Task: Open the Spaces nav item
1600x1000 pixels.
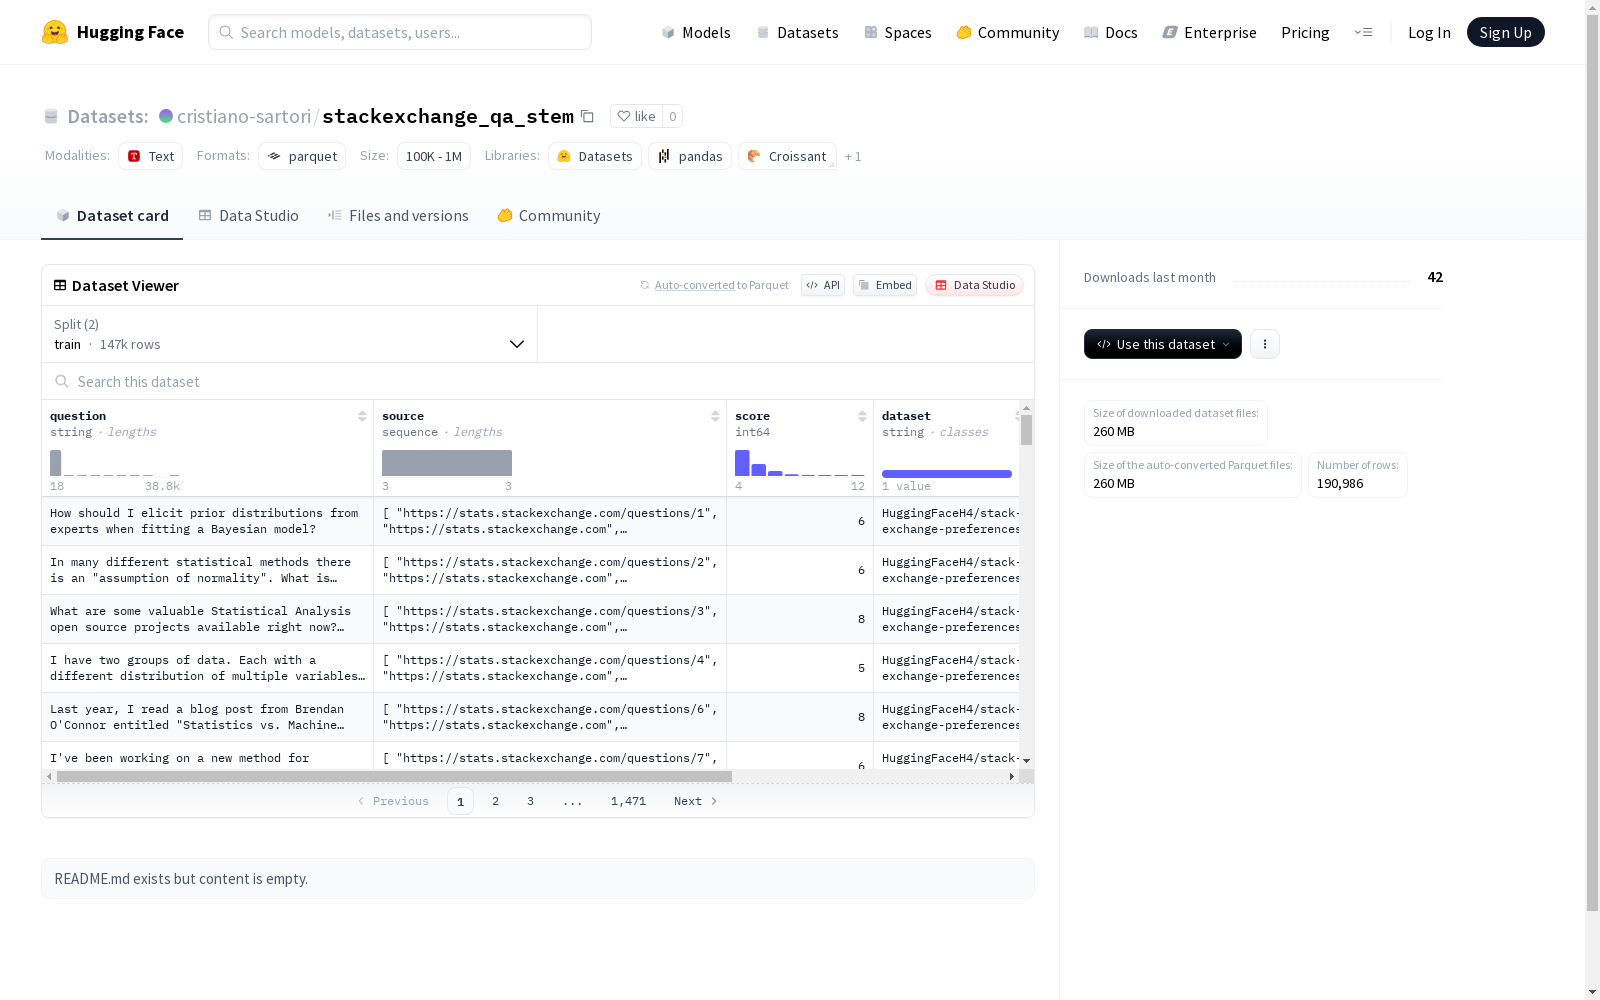Action: (x=897, y=32)
